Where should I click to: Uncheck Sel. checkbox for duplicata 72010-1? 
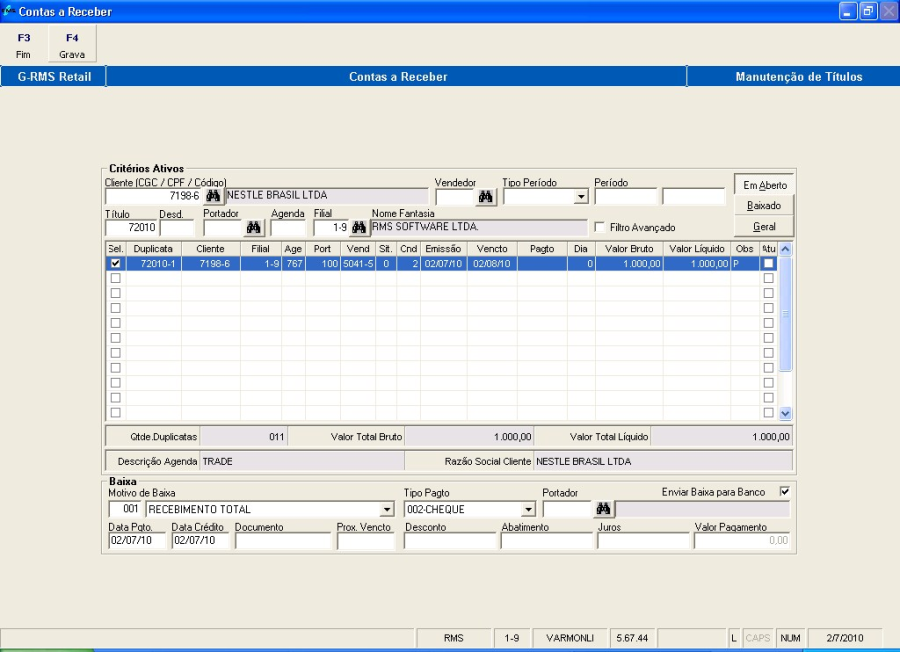[x=115, y=263]
